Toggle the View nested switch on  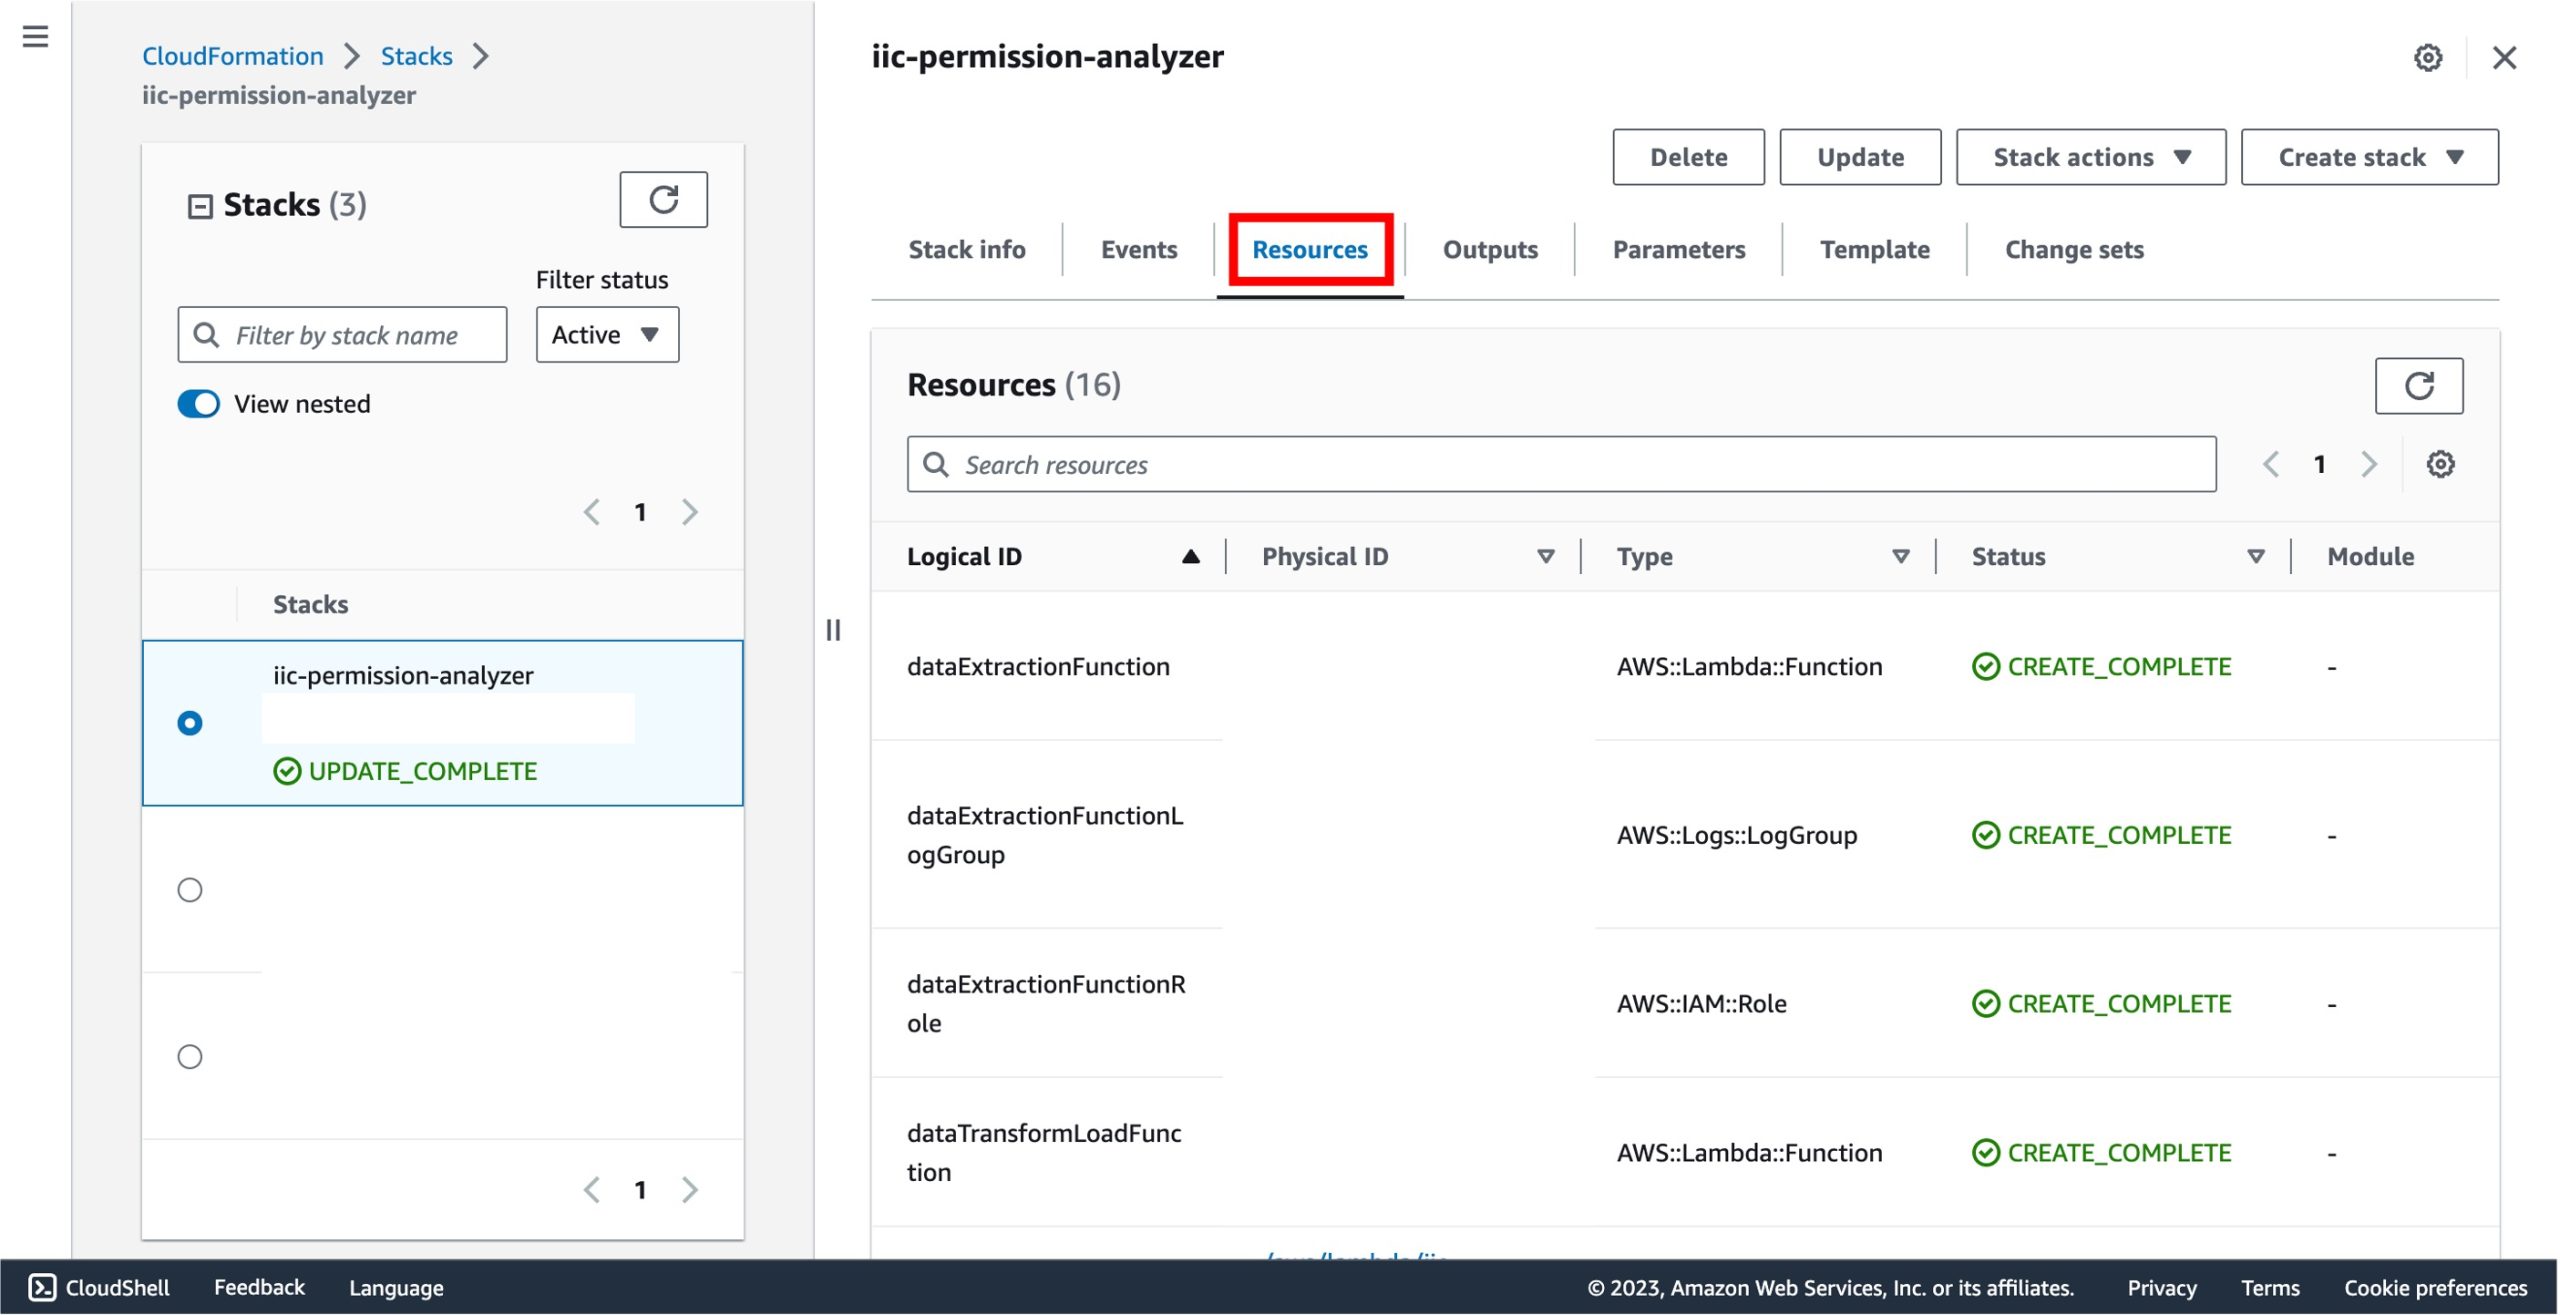[x=201, y=401]
